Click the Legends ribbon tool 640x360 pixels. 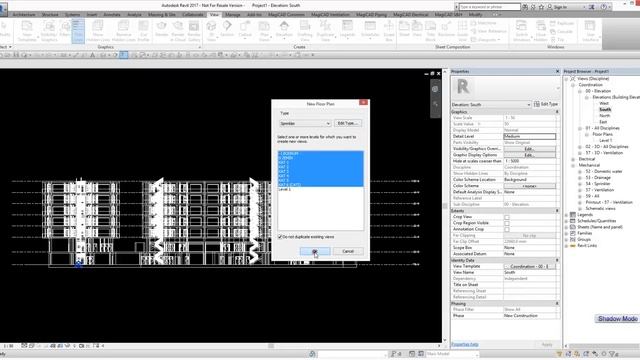[x=347, y=31]
